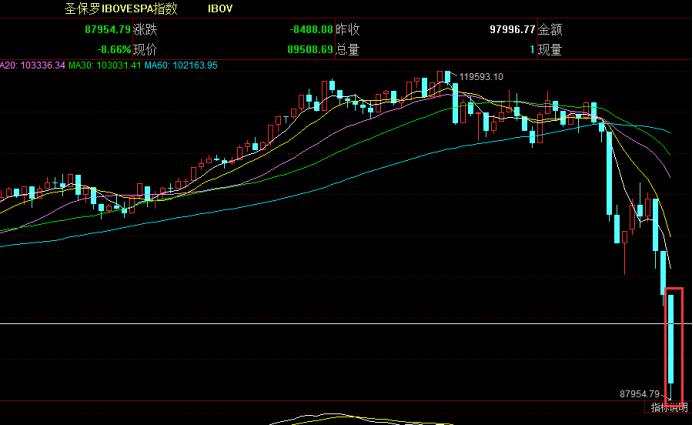Click the 昨收 label

(347, 30)
